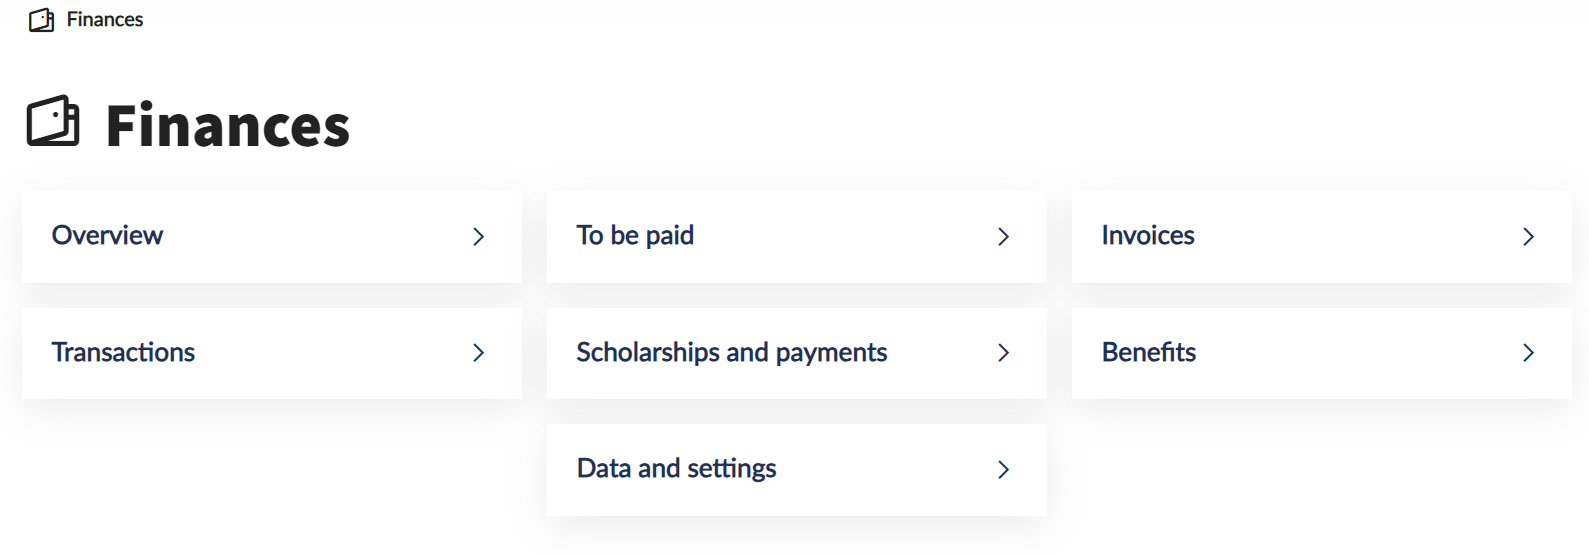Expand Scholarships and payments via its chevron
Image resolution: width=1589 pixels, height=555 pixels.
pos(1004,353)
